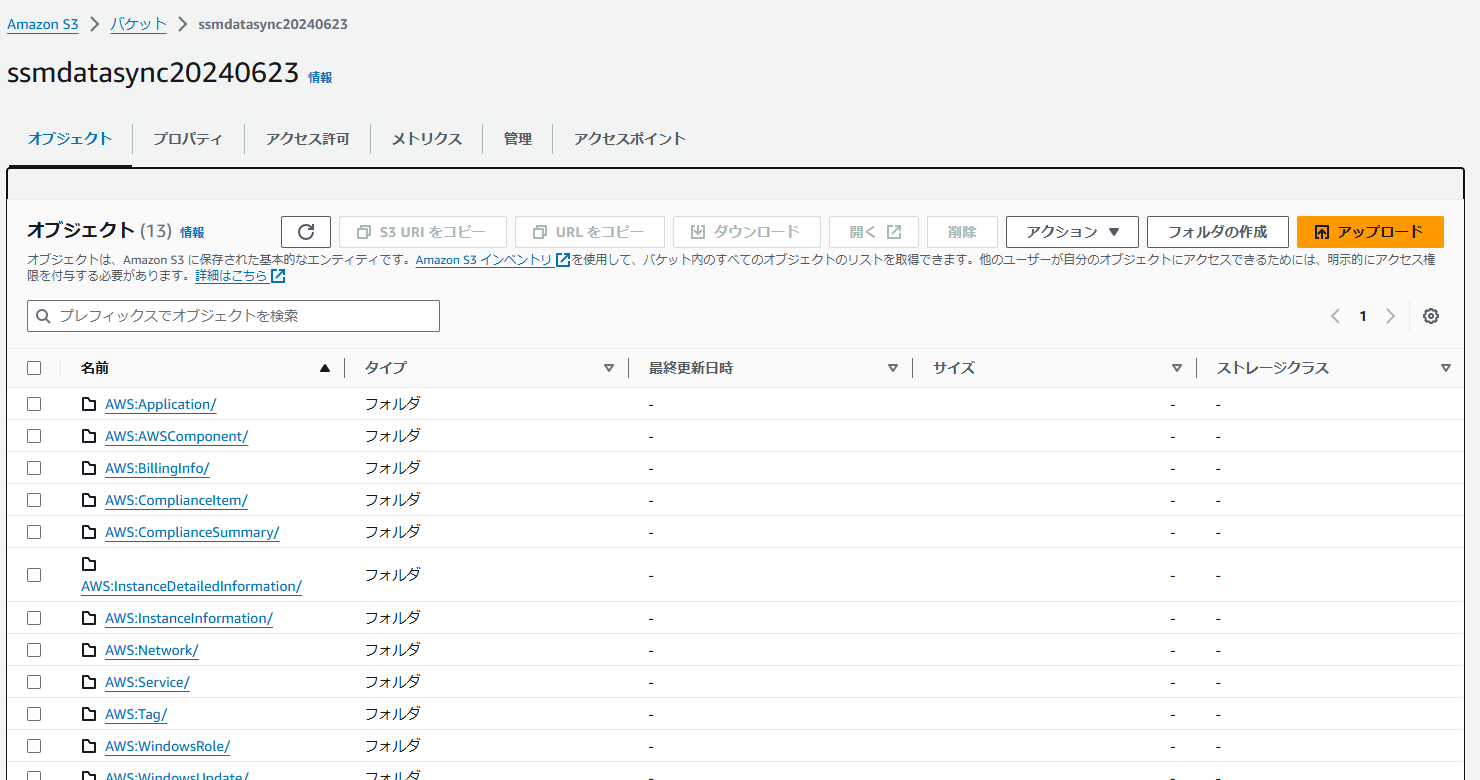
Task: Switch to the 管理 tab
Action: click(x=518, y=139)
